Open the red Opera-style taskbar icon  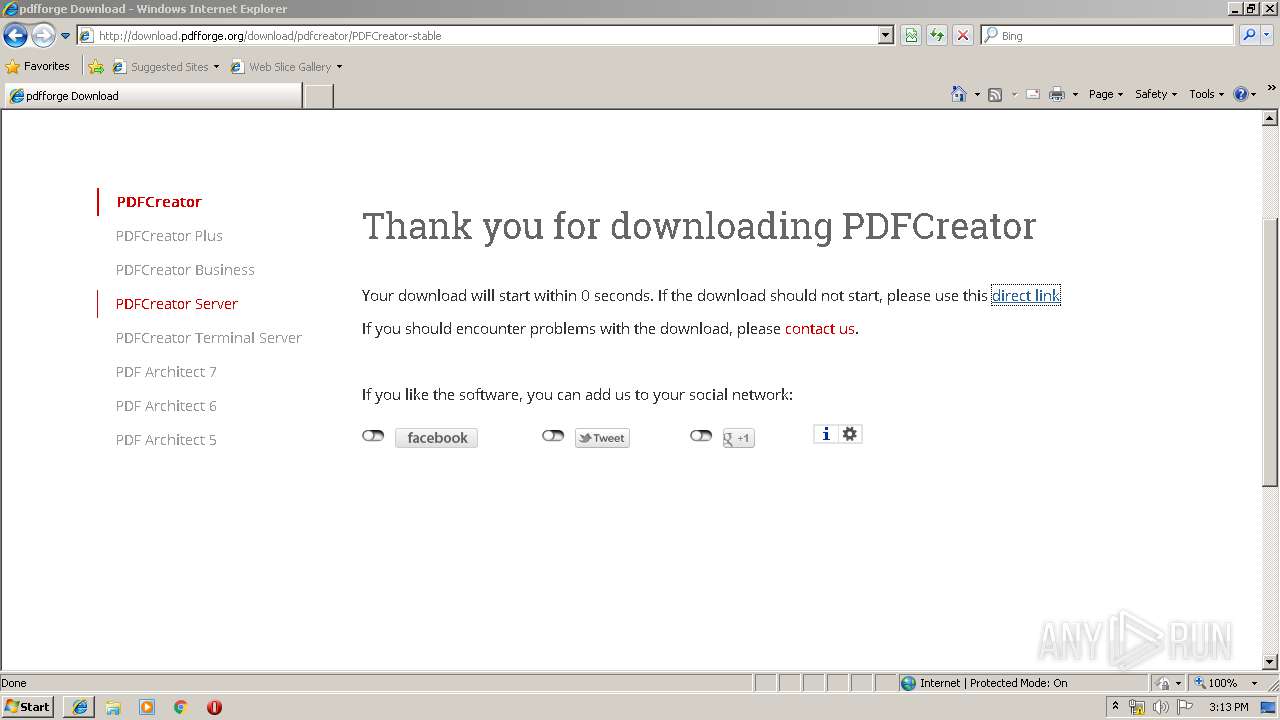(214, 707)
